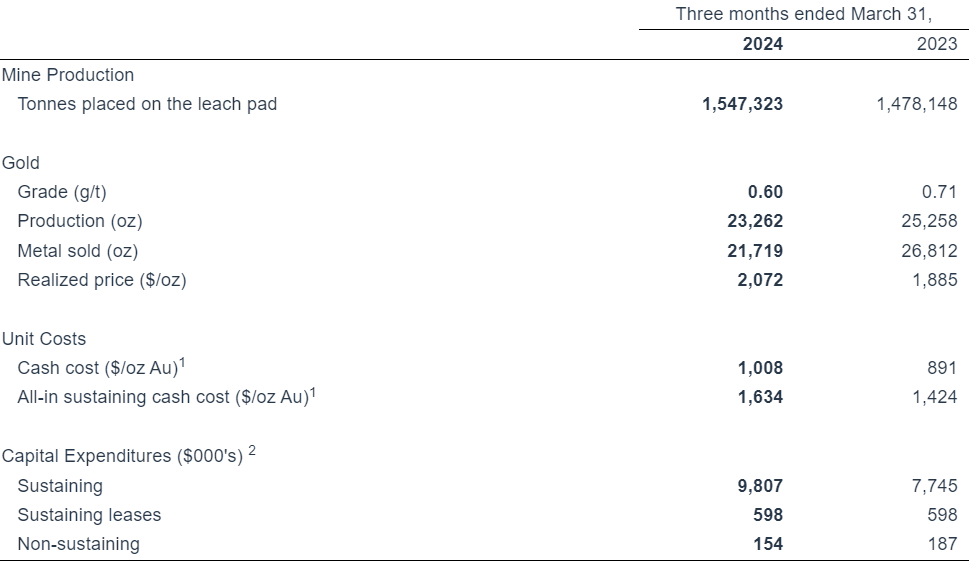This screenshot has height=561, width=969.
Task: Select the all-in sustaining cost value 1,634
Action: point(760,397)
